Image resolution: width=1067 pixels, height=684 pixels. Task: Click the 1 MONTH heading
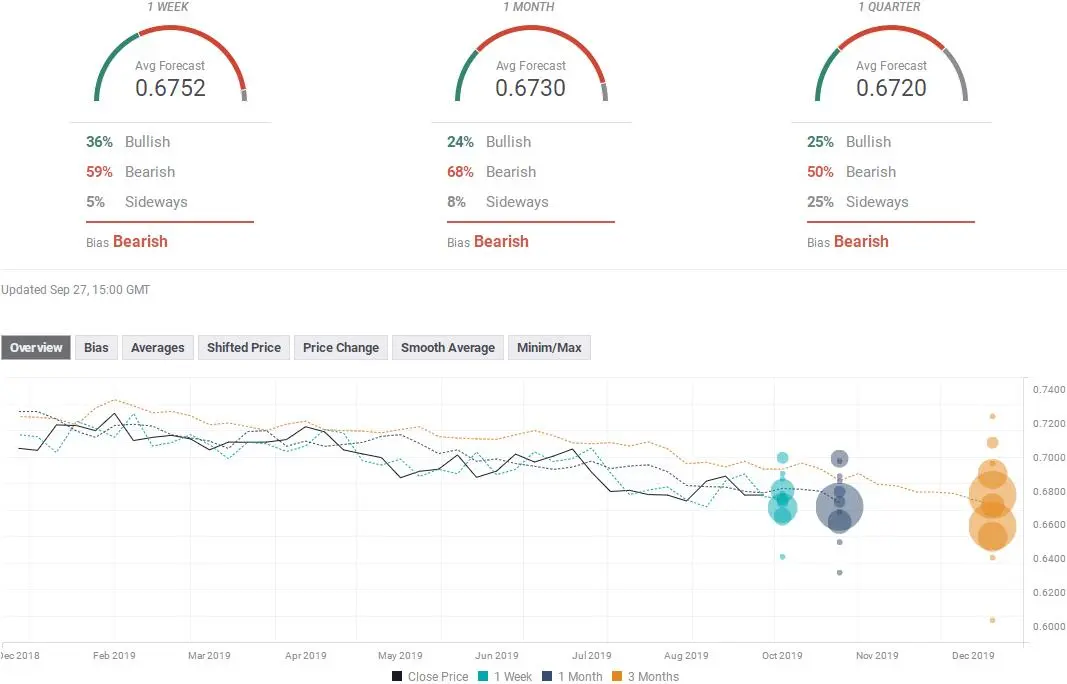point(529,7)
